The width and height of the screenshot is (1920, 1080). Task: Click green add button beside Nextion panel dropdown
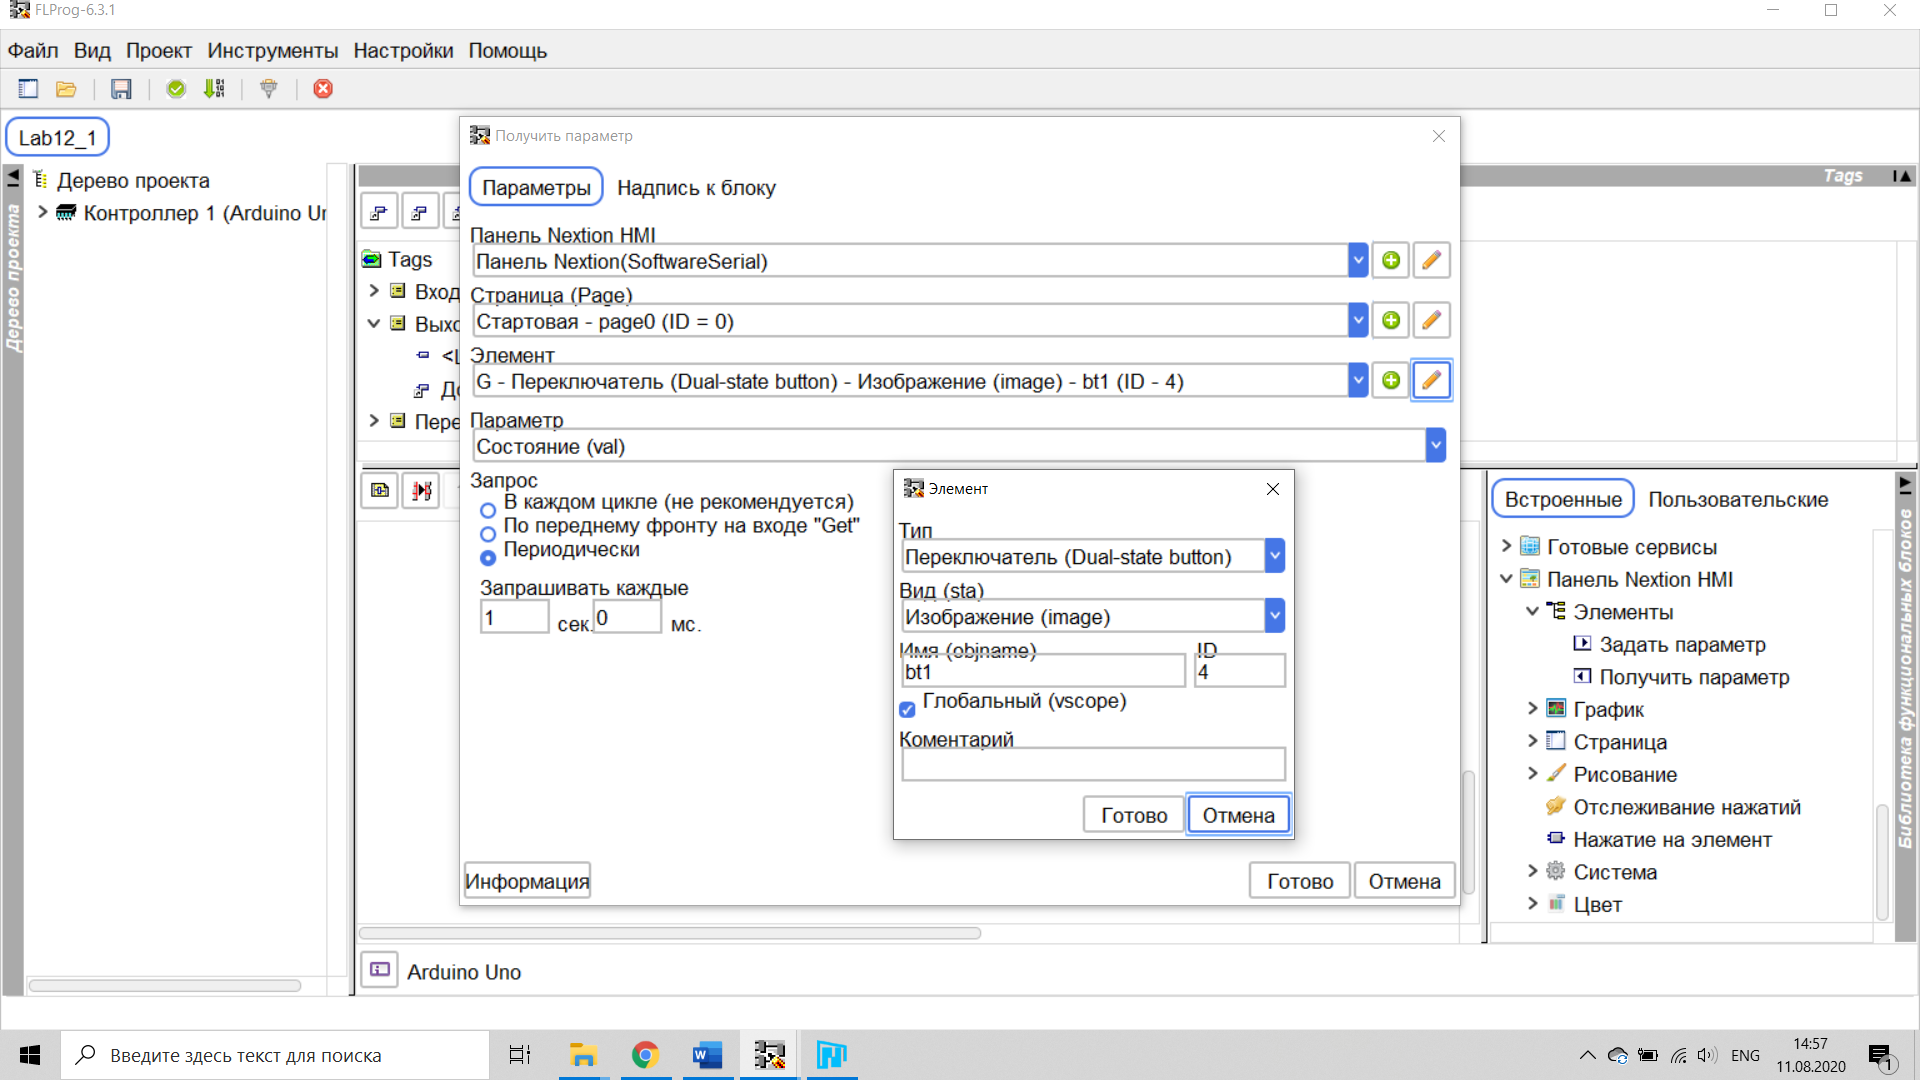[x=1391, y=261]
